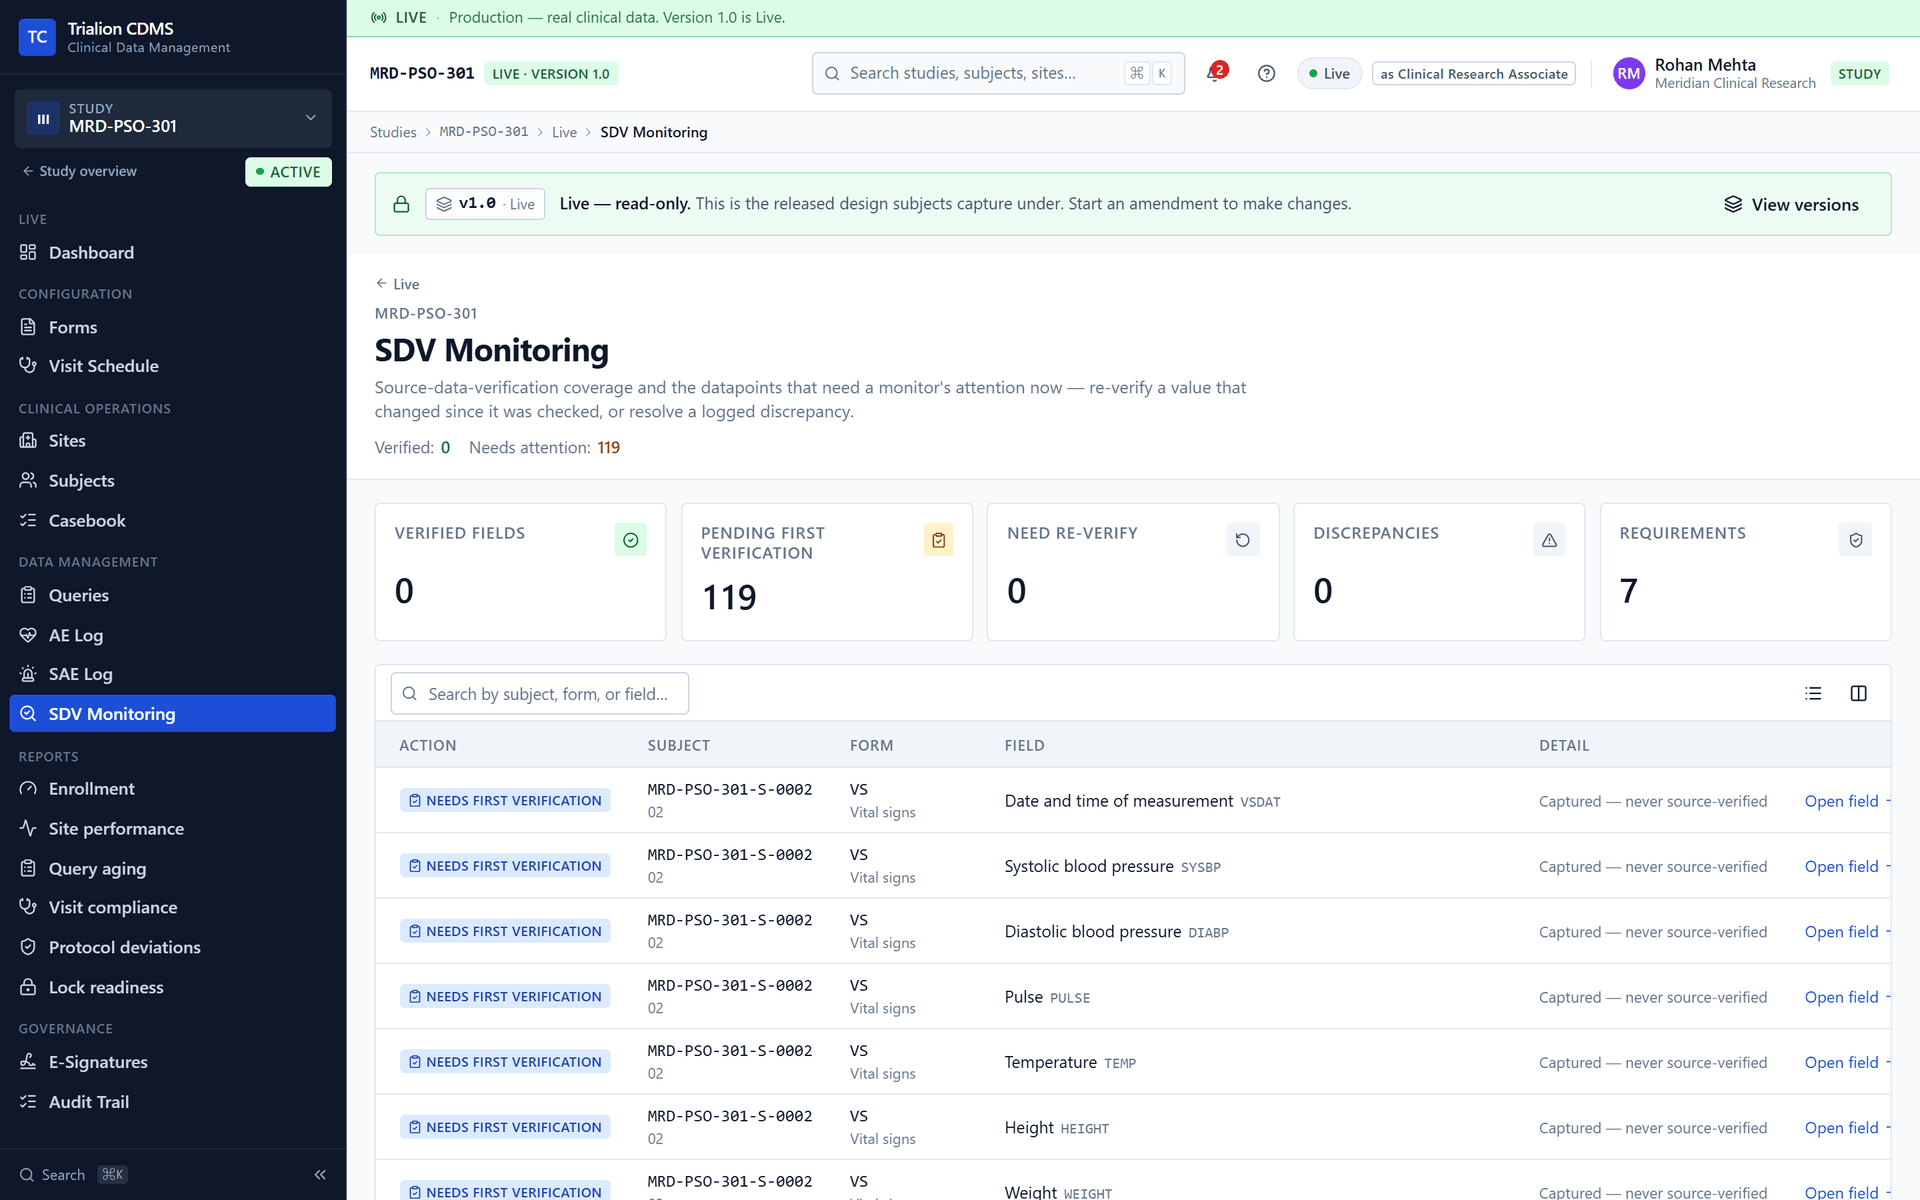Viewport: 1920px width, 1200px height.
Task: Click the v1.0 Live version badge
Action: point(485,204)
